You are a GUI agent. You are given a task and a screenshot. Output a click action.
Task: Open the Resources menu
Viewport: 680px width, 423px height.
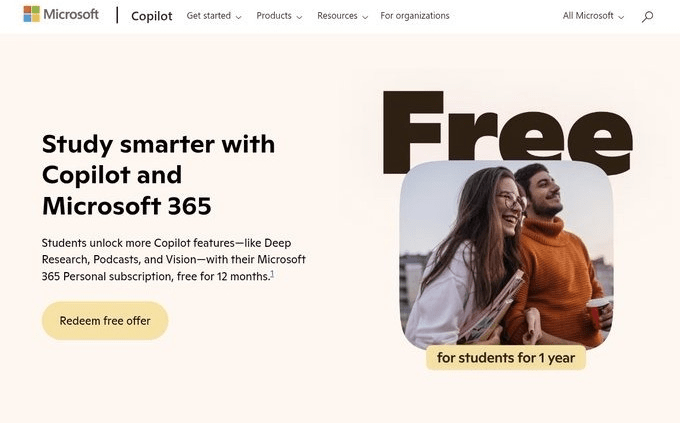(x=336, y=16)
